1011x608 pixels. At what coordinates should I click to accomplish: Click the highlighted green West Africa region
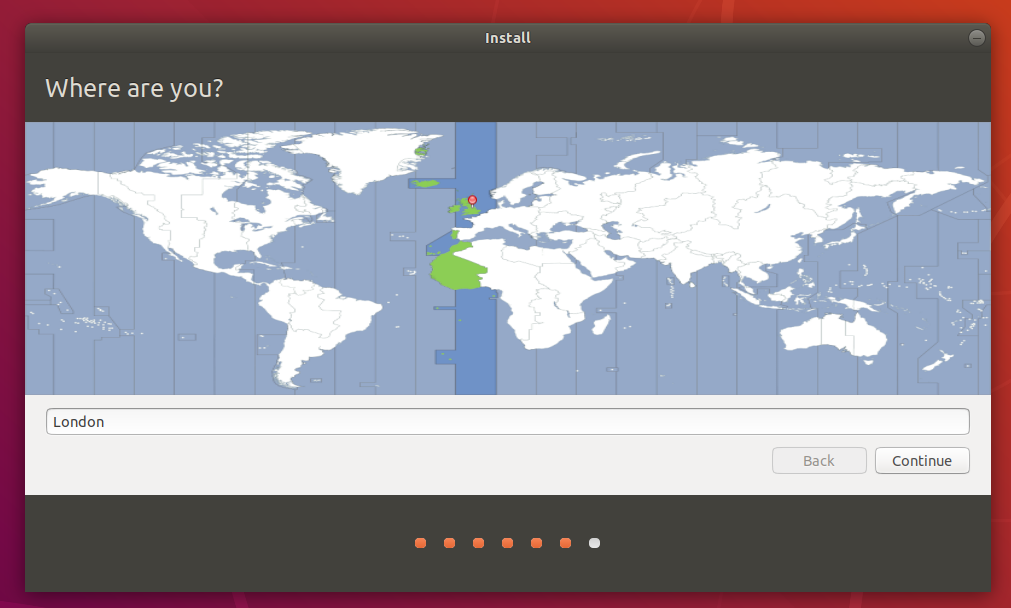456,271
